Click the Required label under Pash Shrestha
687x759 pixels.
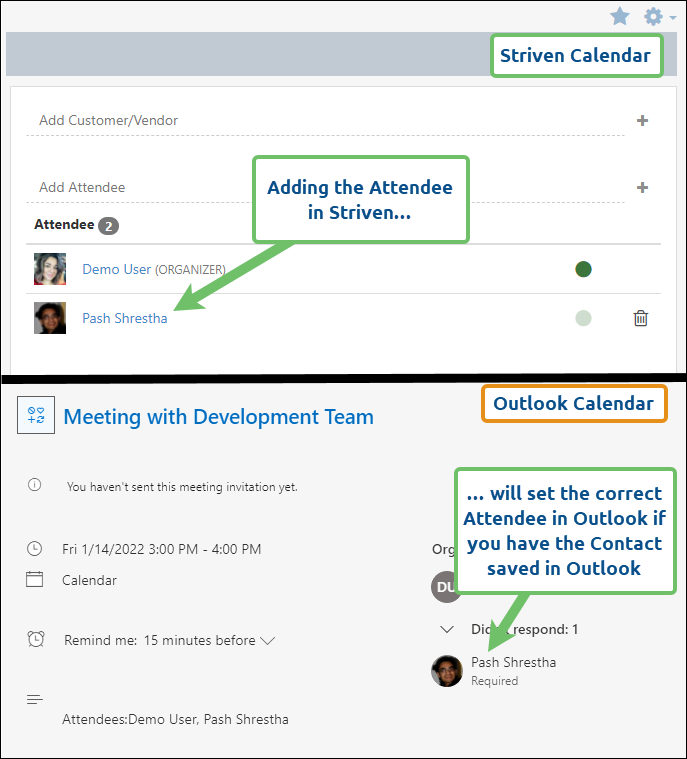click(x=494, y=681)
